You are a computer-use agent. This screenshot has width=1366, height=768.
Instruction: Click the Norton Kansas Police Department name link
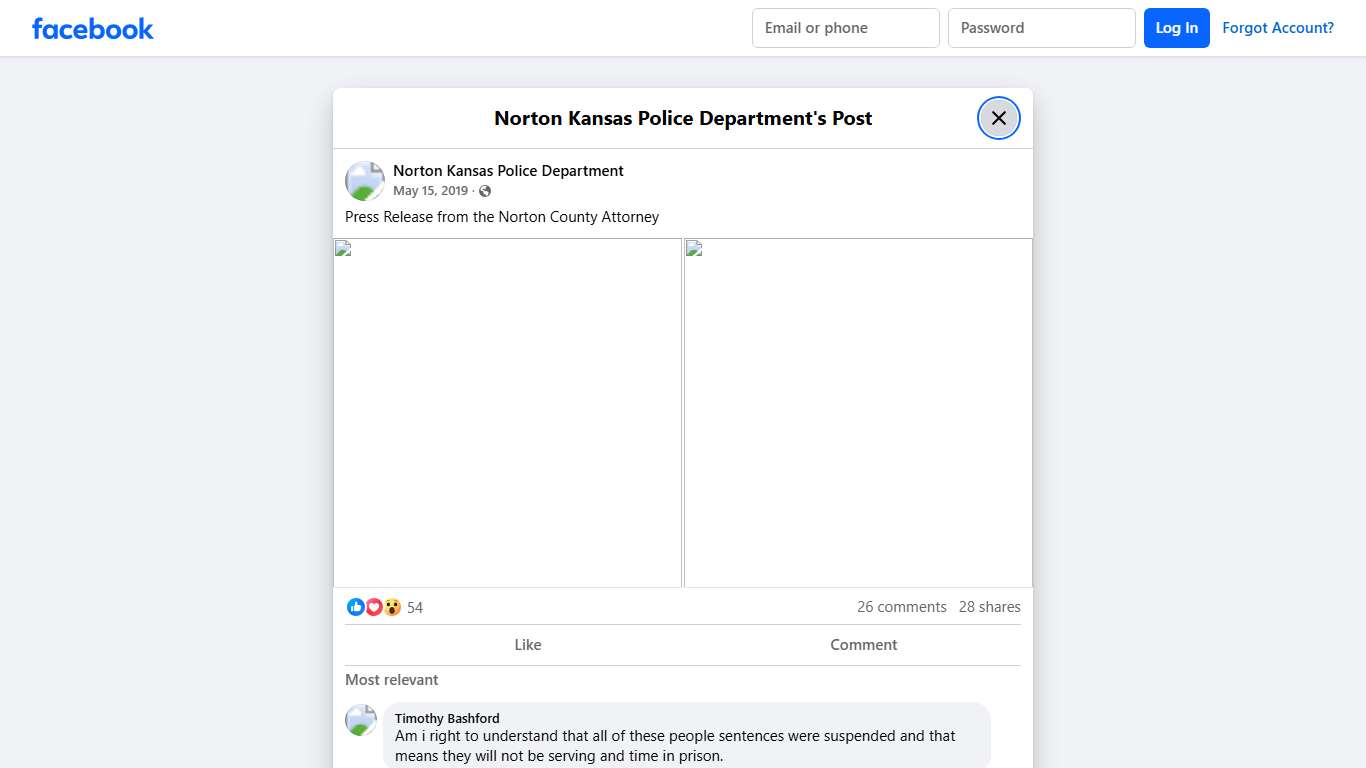(x=508, y=170)
